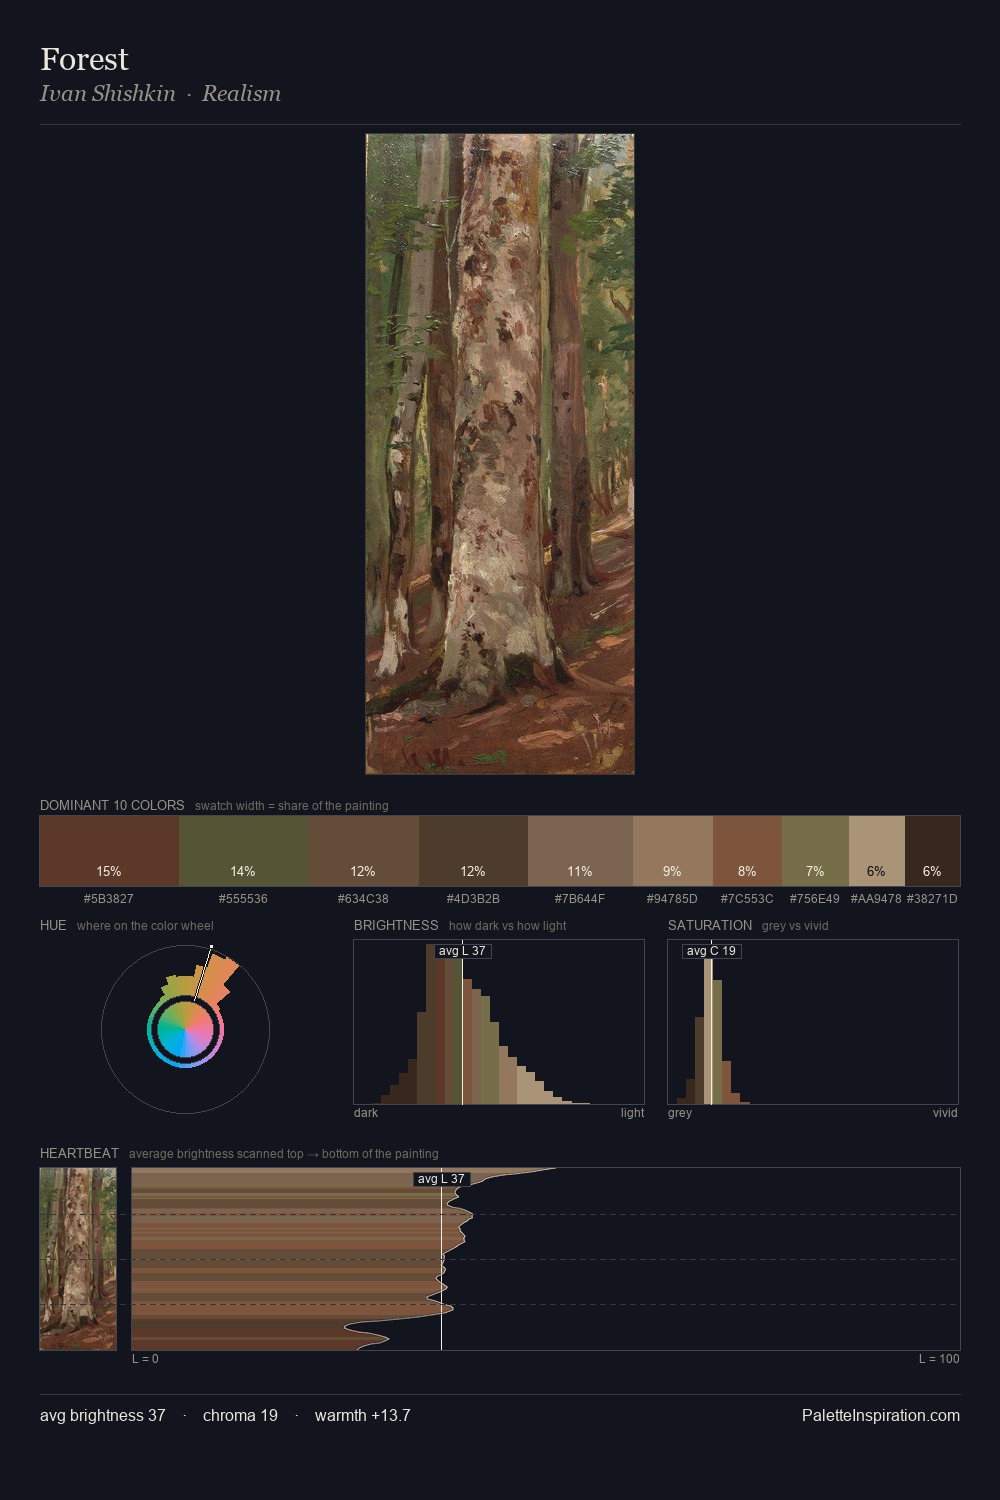Viewport: 1000px width, 1500px height.
Task: Click the hex label #94785D
Action: pos(672,899)
